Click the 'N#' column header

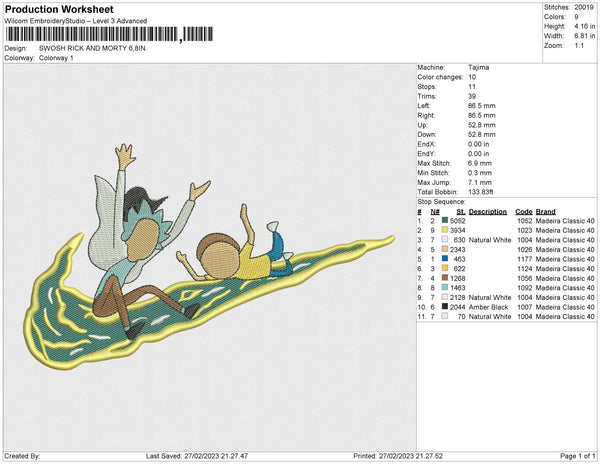(x=435, y=212)
